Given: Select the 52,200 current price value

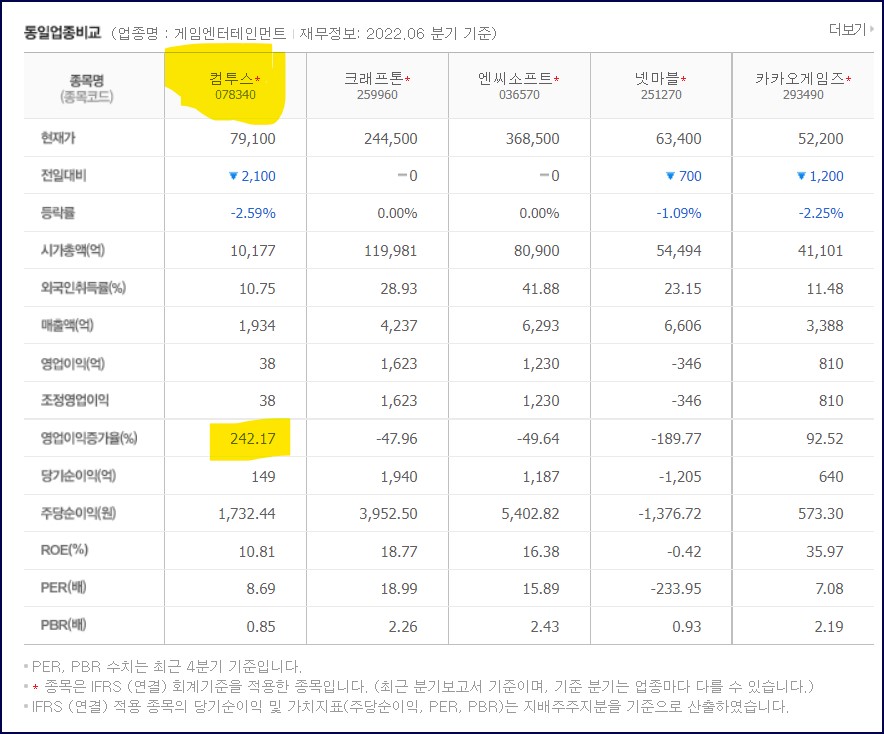Looking at the screenshot, I should point(821,139).
